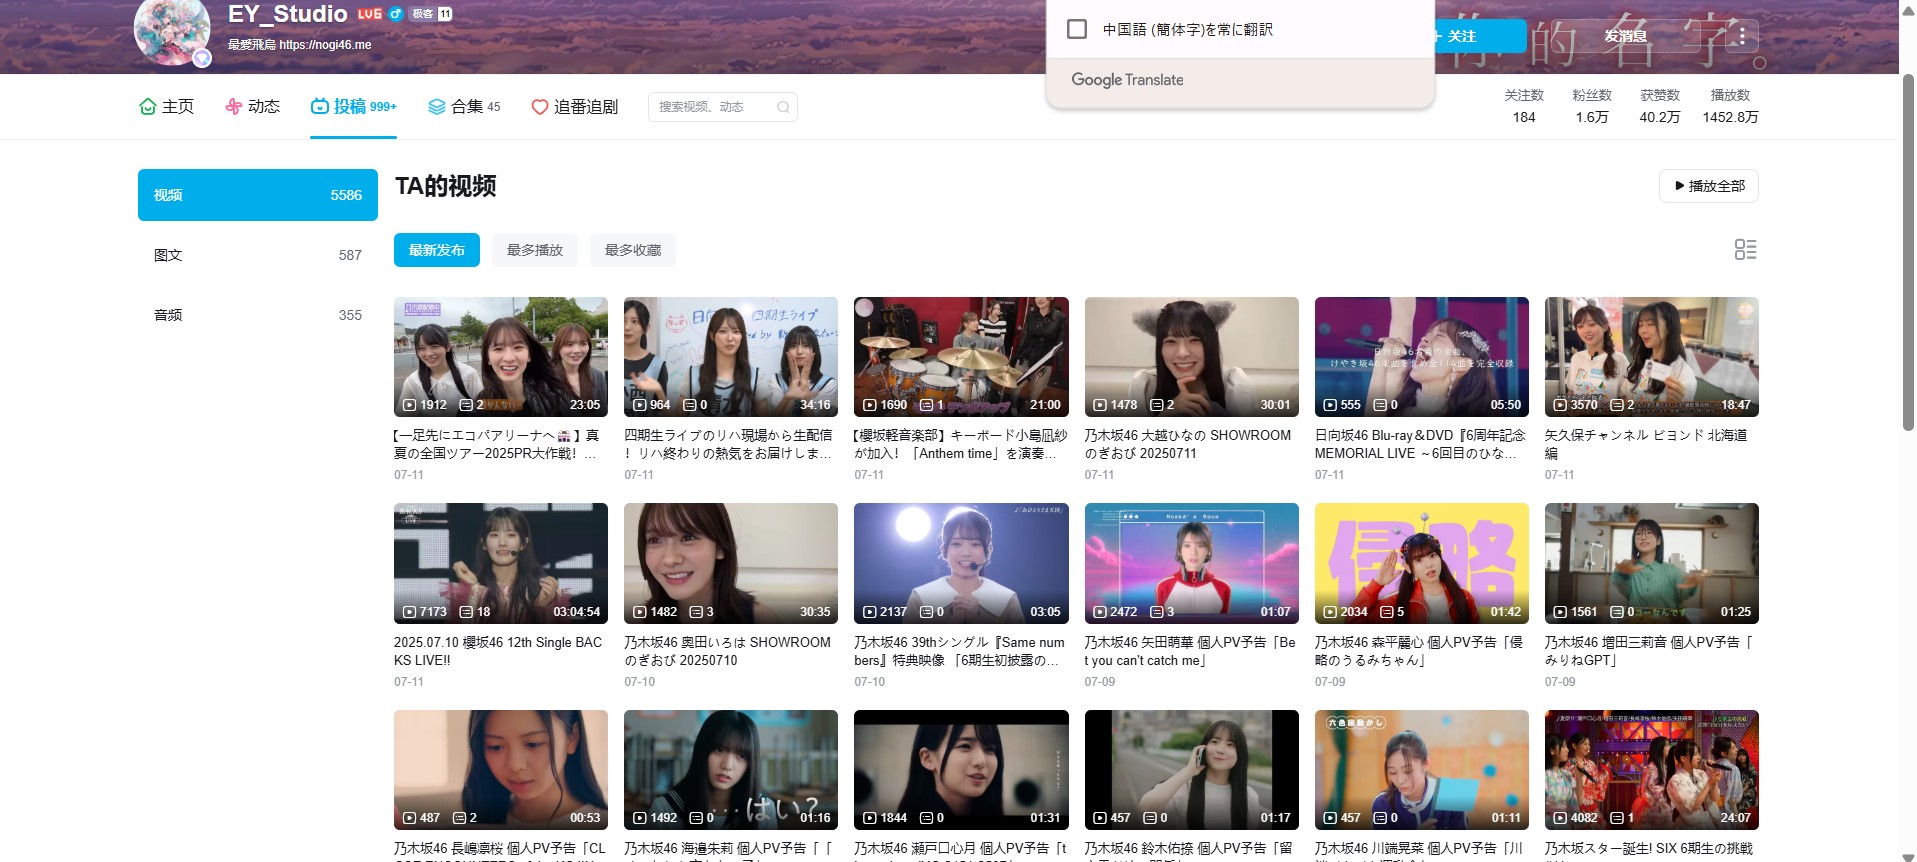Open 矢久保チャンネル ビヨンド 北海道編 title
Viewport: 1917px width, 862px height.
point(1646,444)
